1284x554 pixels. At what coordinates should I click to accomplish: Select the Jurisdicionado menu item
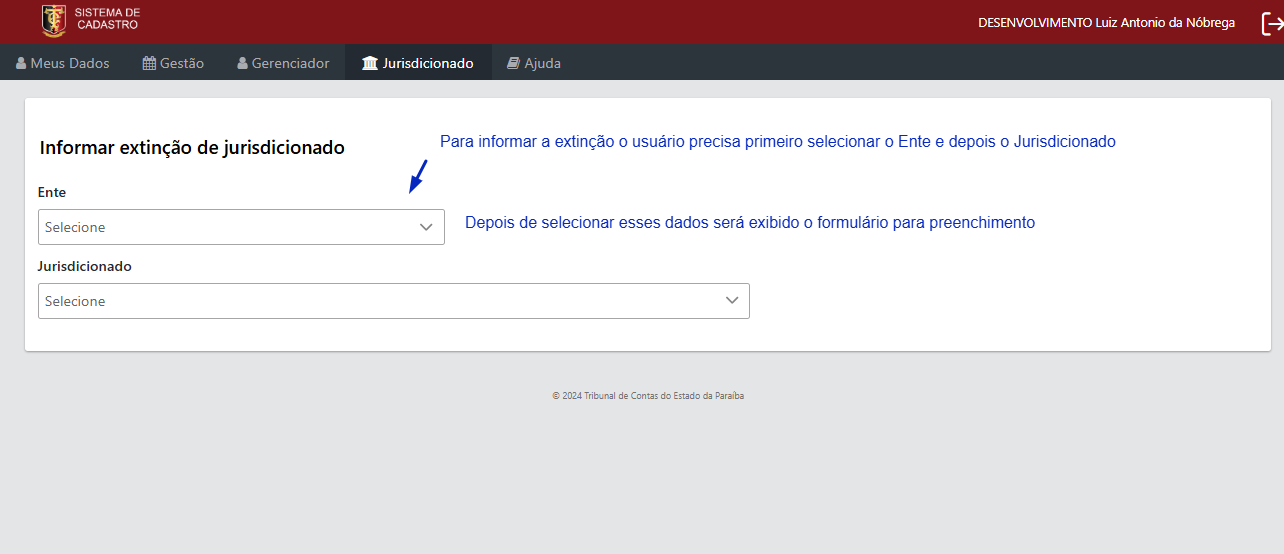tap(418, 63)
